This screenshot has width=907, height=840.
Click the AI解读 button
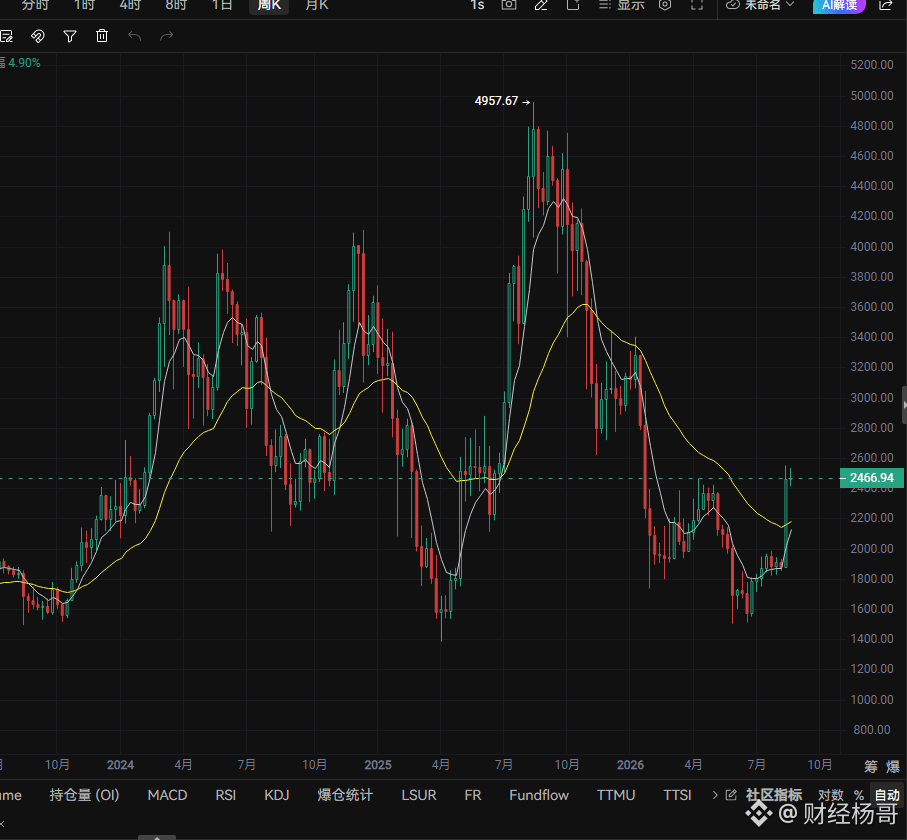(x=839, y=5)
